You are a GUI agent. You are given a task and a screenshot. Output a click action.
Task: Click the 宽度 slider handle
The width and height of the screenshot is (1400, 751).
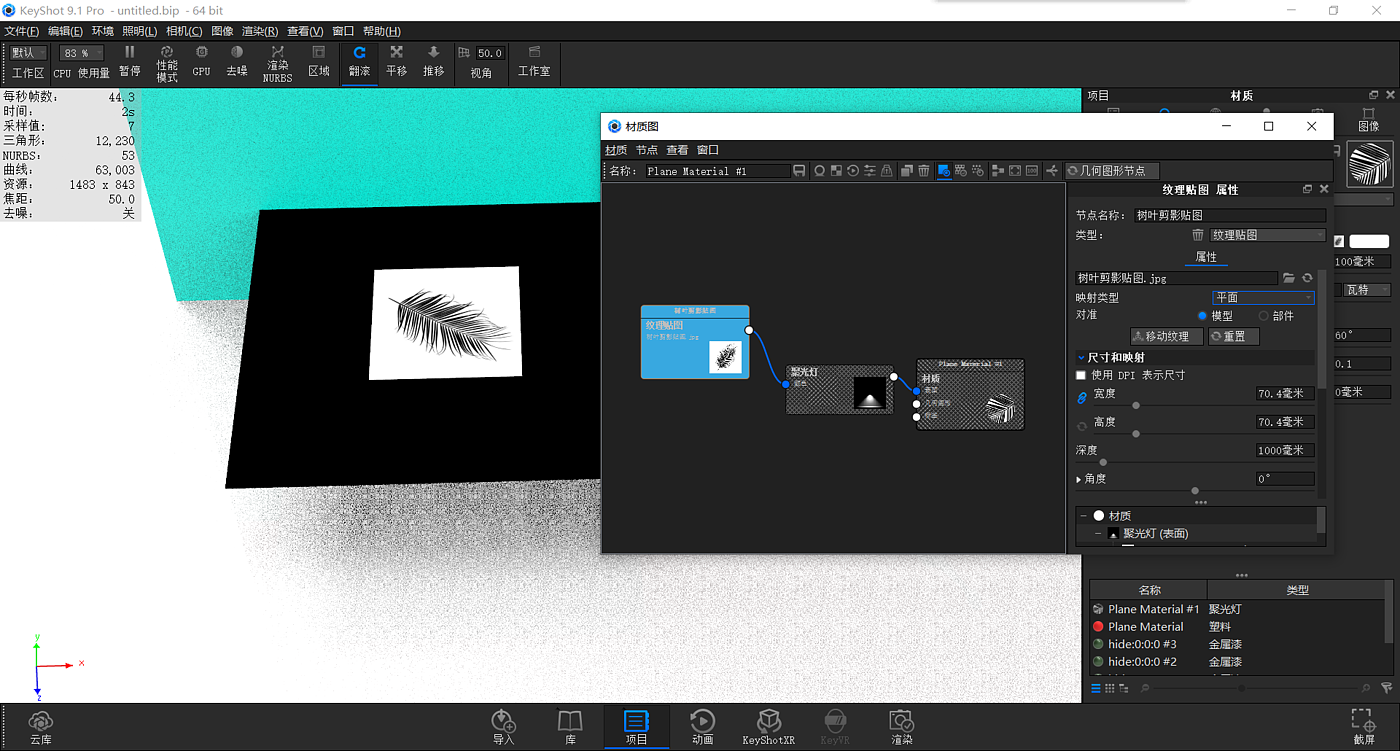tap(1136, 406)
